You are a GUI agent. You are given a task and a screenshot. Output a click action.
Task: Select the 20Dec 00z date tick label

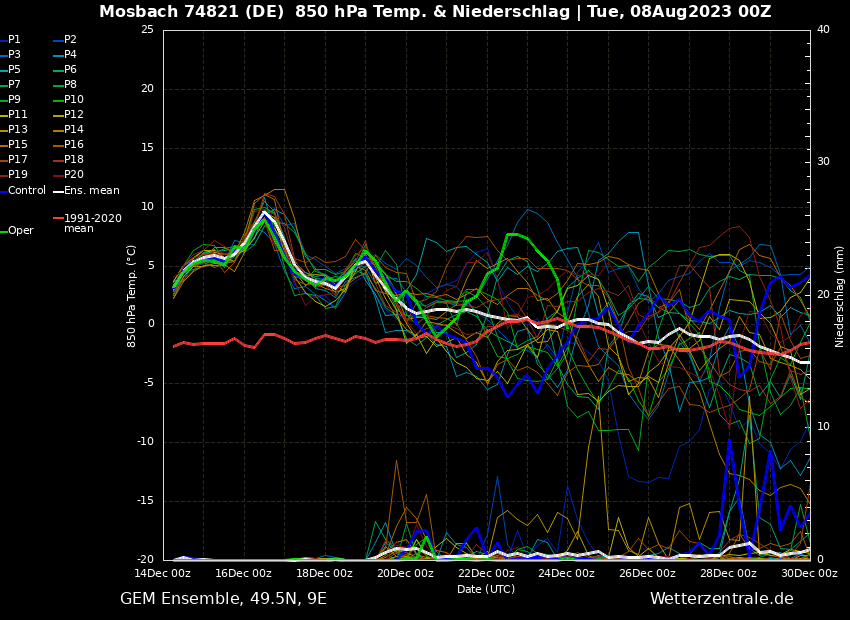(x=405, y=574)
